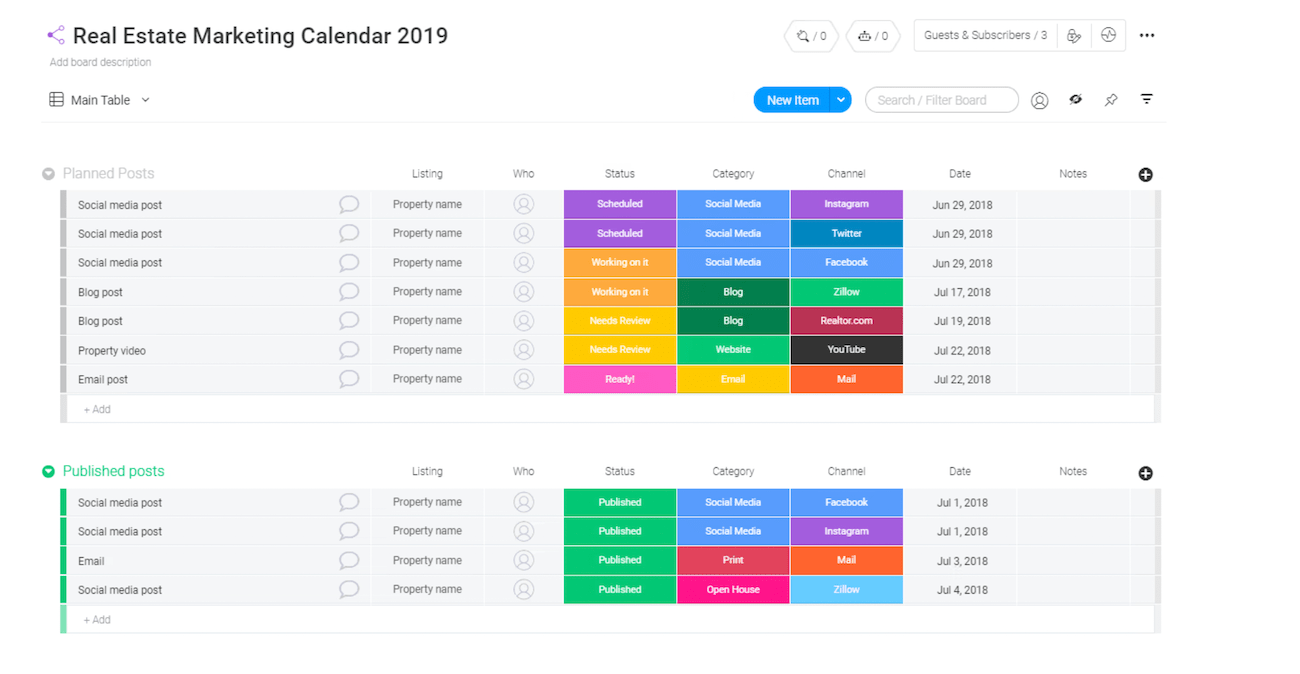Open the three-dot board menu

click(1147, 35)
